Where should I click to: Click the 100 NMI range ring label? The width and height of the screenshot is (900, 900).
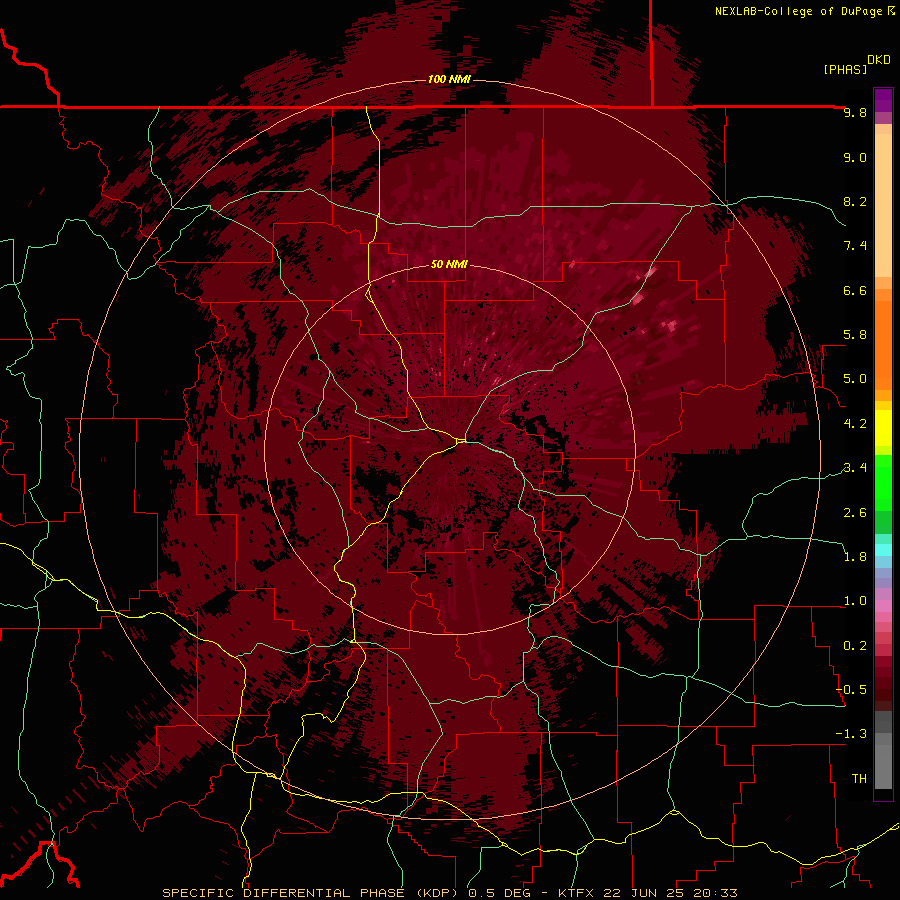449,79
